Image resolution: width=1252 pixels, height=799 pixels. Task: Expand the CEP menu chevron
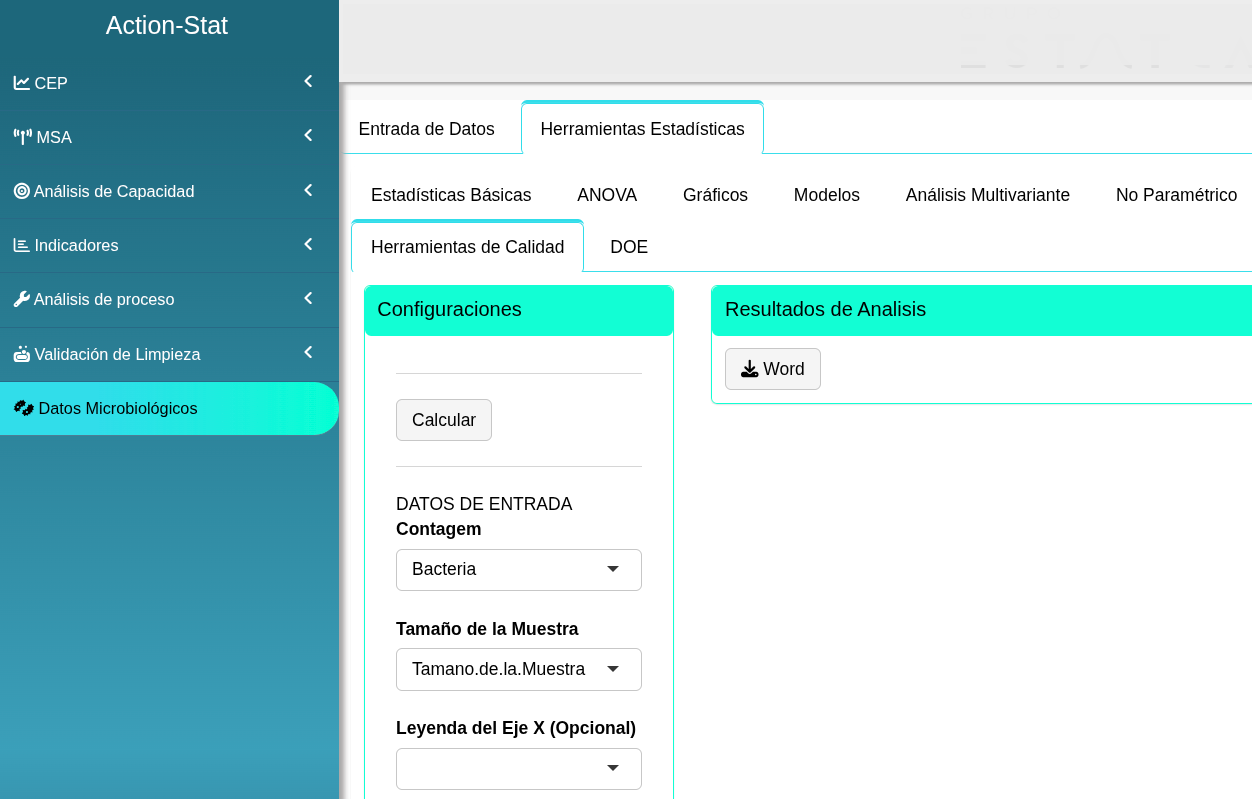coord(308,81)
